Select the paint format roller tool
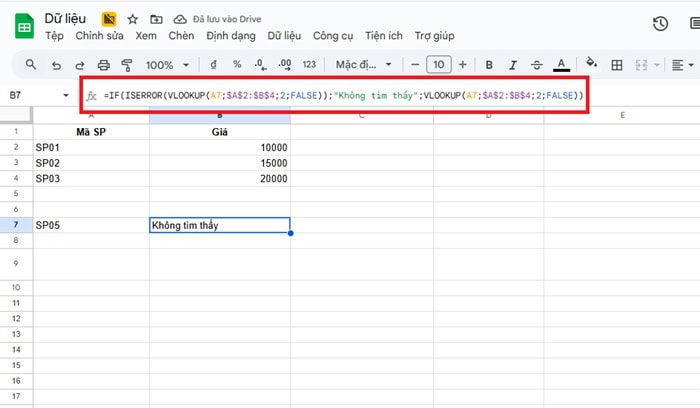 coord(127,65)
